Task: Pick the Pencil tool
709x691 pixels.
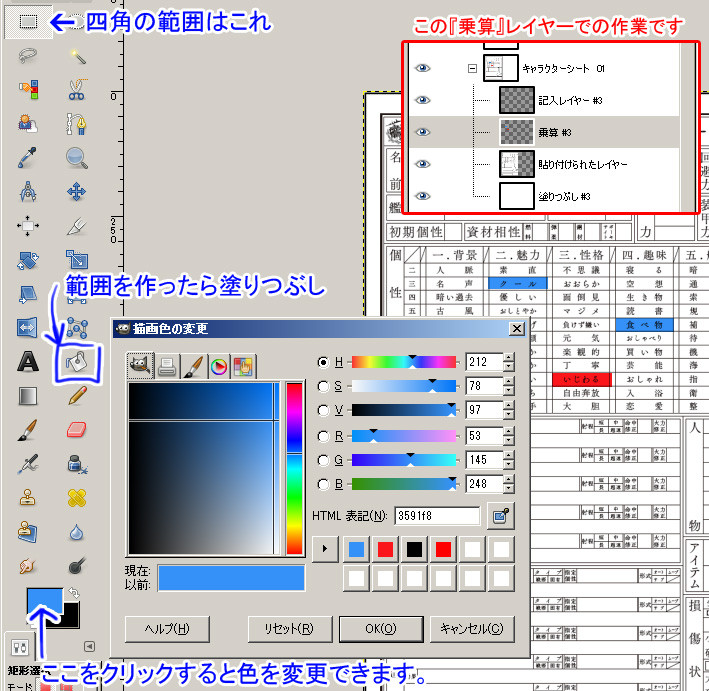Action: tap(77, 396)
